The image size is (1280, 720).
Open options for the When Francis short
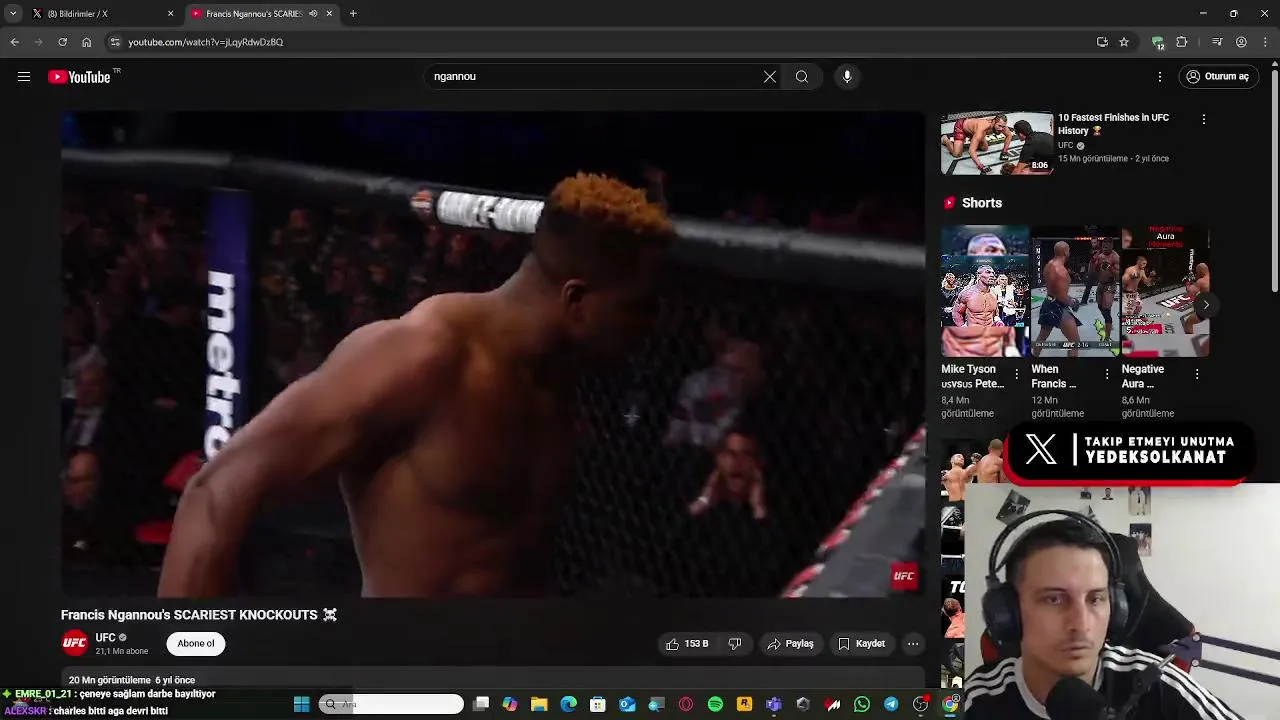coord(1107,374)
